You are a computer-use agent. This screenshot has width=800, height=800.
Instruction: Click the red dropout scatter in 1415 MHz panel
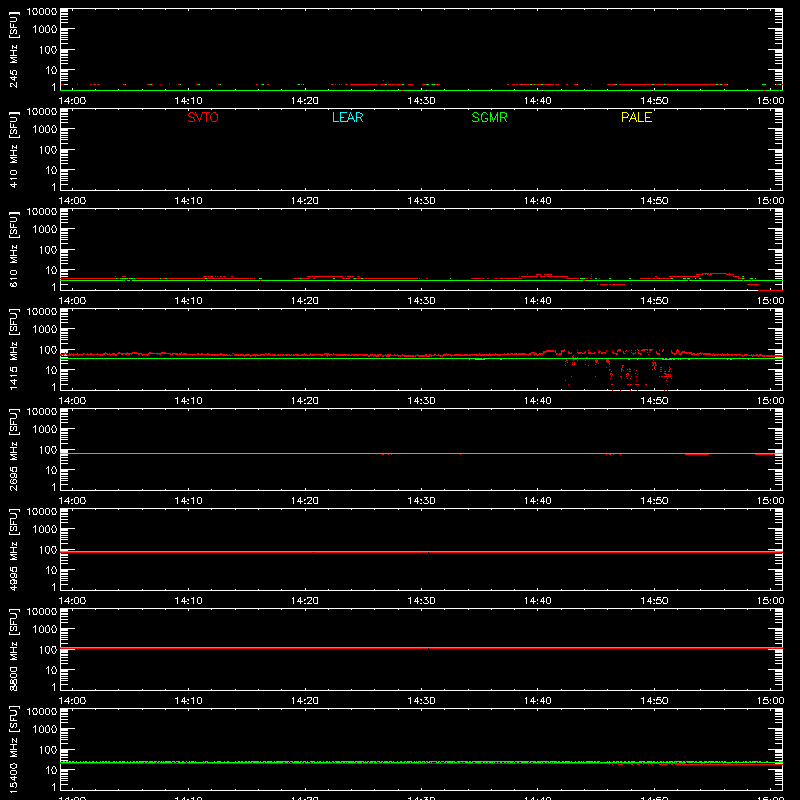click(x=620, y=371)
